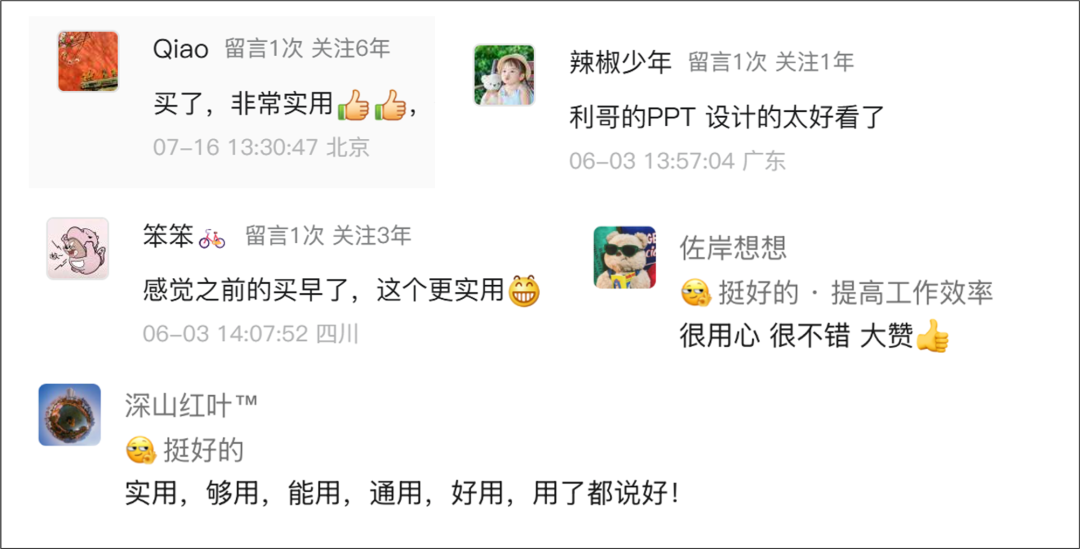The height and width of the screenshot is (549, 1080).
Task: Click the smirk emoji before 挺好的 · 提高工作效率
Action: [696, 293]
